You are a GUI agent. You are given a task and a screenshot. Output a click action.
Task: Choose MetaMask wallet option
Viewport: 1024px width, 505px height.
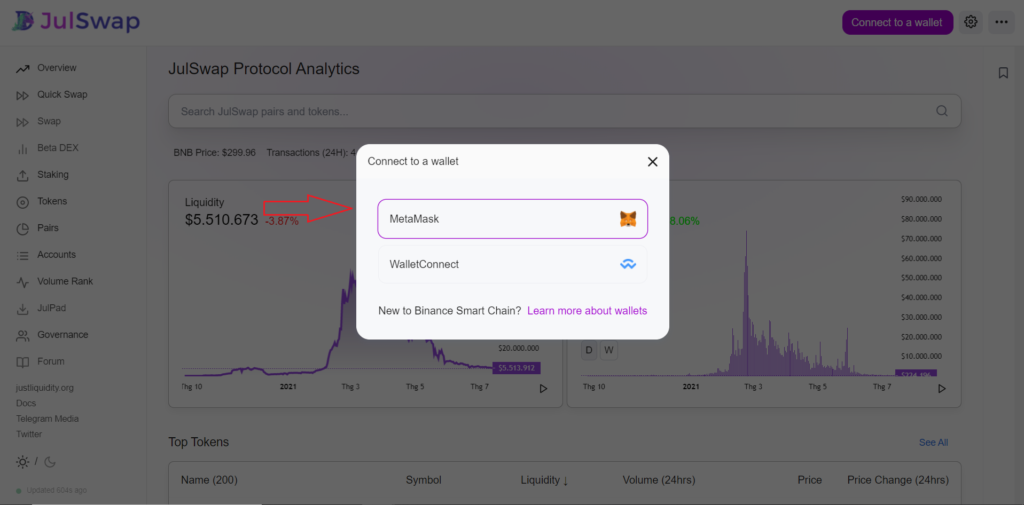coord(513,219)
